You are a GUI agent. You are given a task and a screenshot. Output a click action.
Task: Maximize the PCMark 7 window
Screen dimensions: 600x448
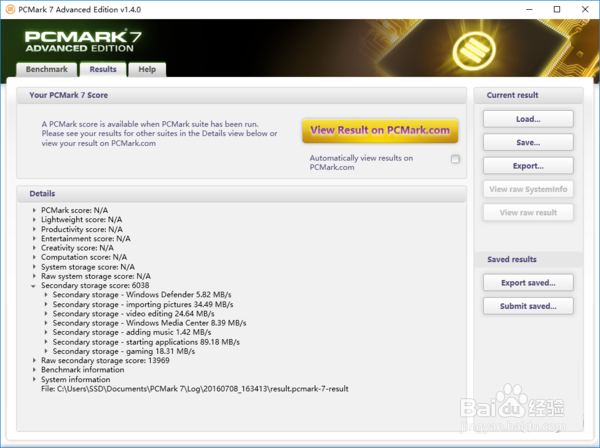[557, 9]
